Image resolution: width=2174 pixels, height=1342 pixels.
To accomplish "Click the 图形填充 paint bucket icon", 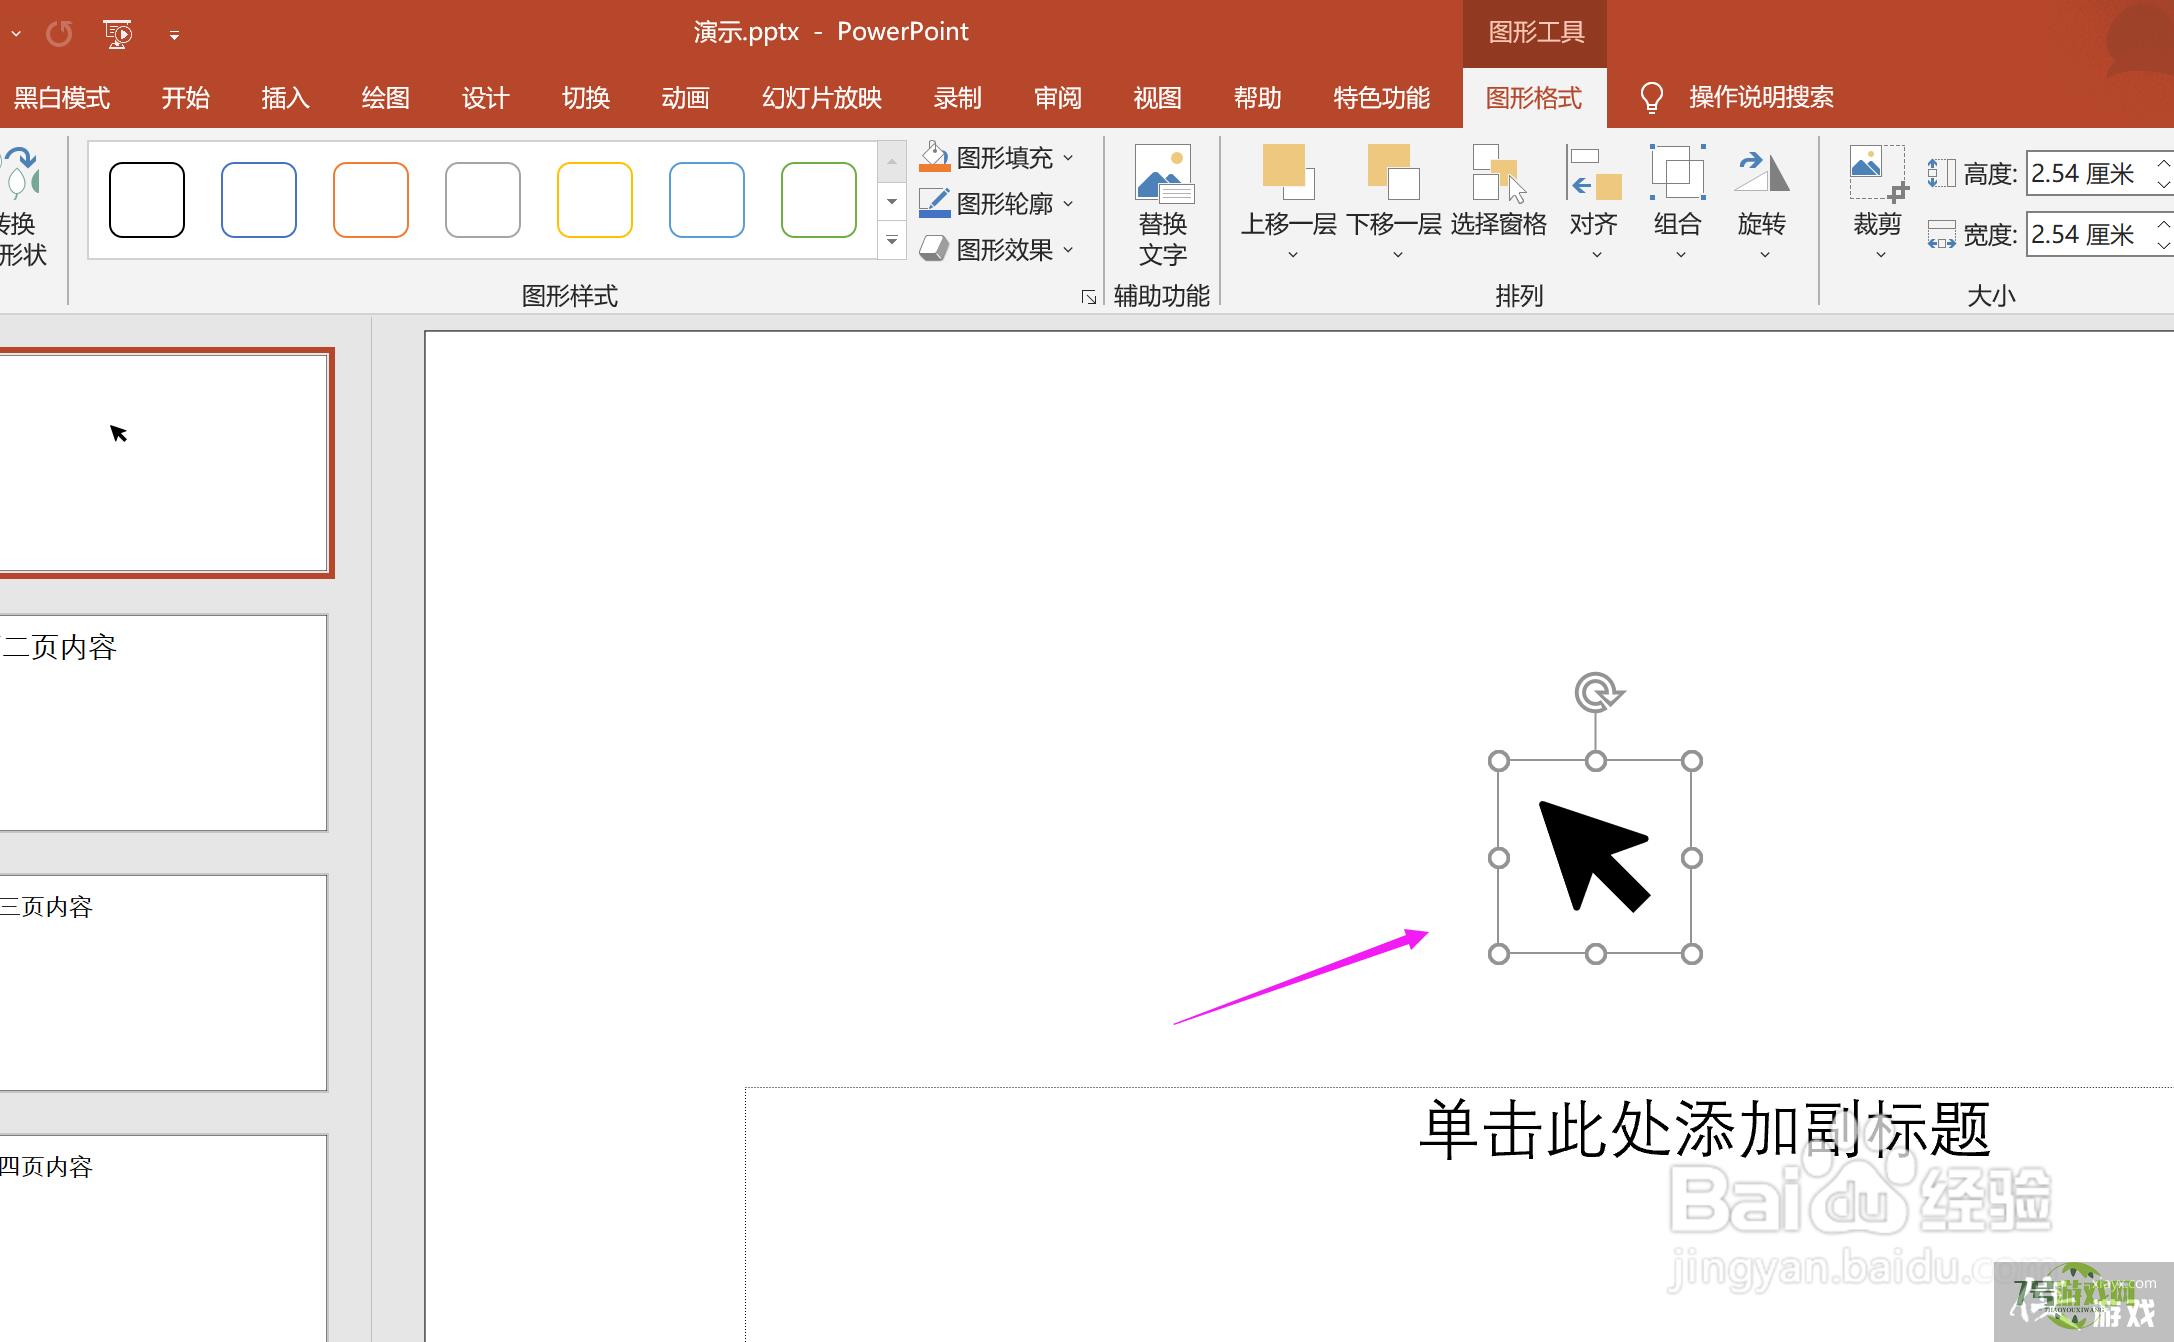I will (x=934, y=157).
